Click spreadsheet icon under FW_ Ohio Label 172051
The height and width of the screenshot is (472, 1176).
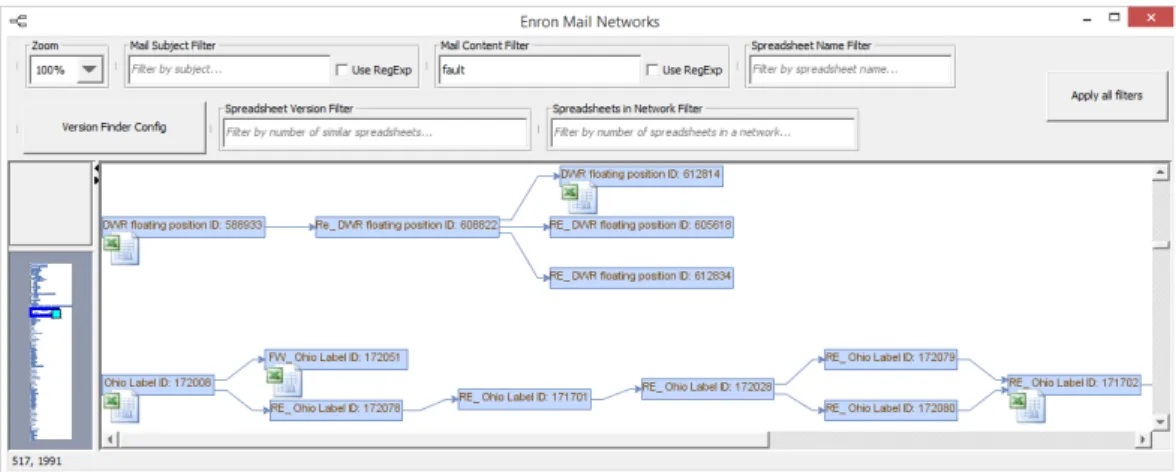[284, 382]
